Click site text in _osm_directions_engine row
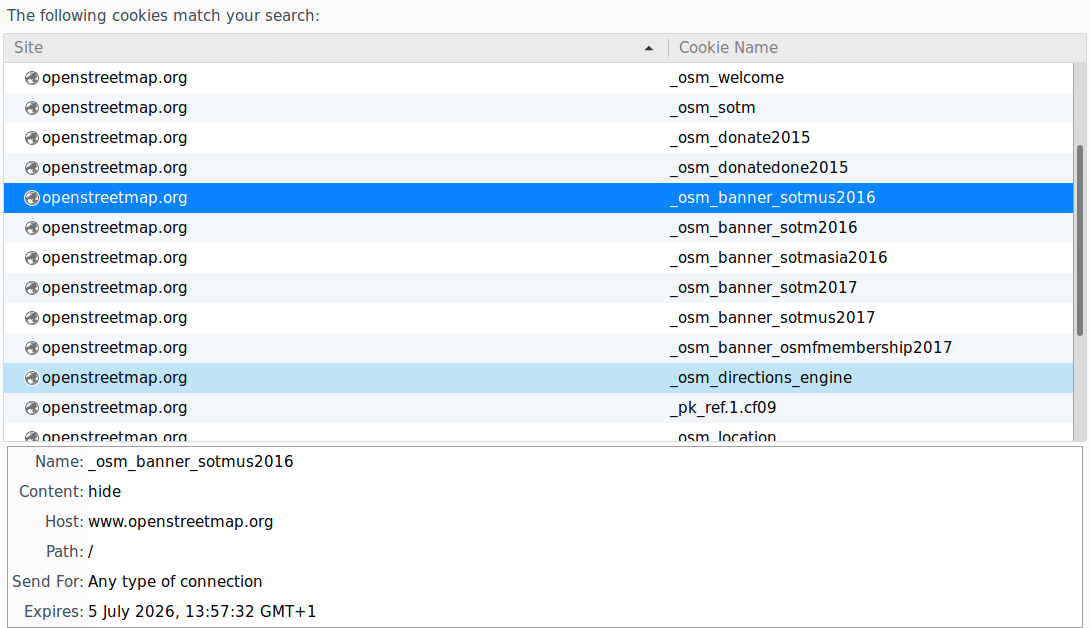The width and height of the screenshot is (1090, 628). [115, 377]
